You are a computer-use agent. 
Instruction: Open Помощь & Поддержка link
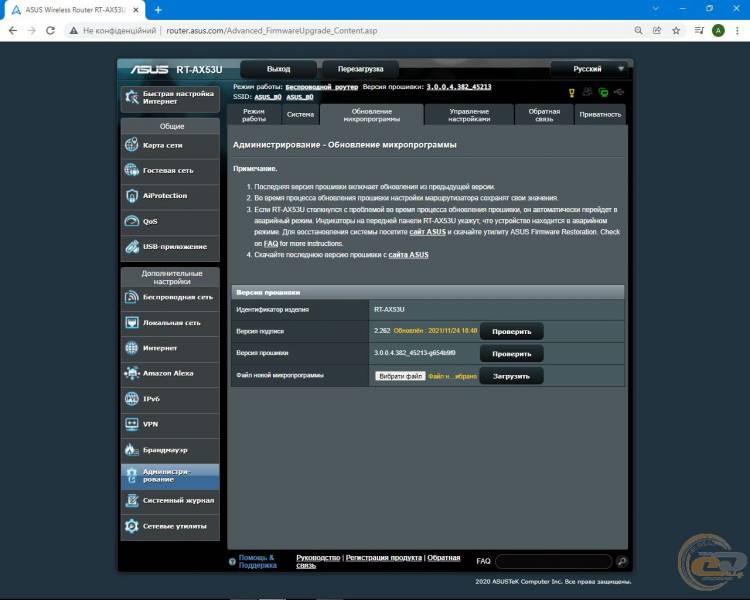(257, 562)
